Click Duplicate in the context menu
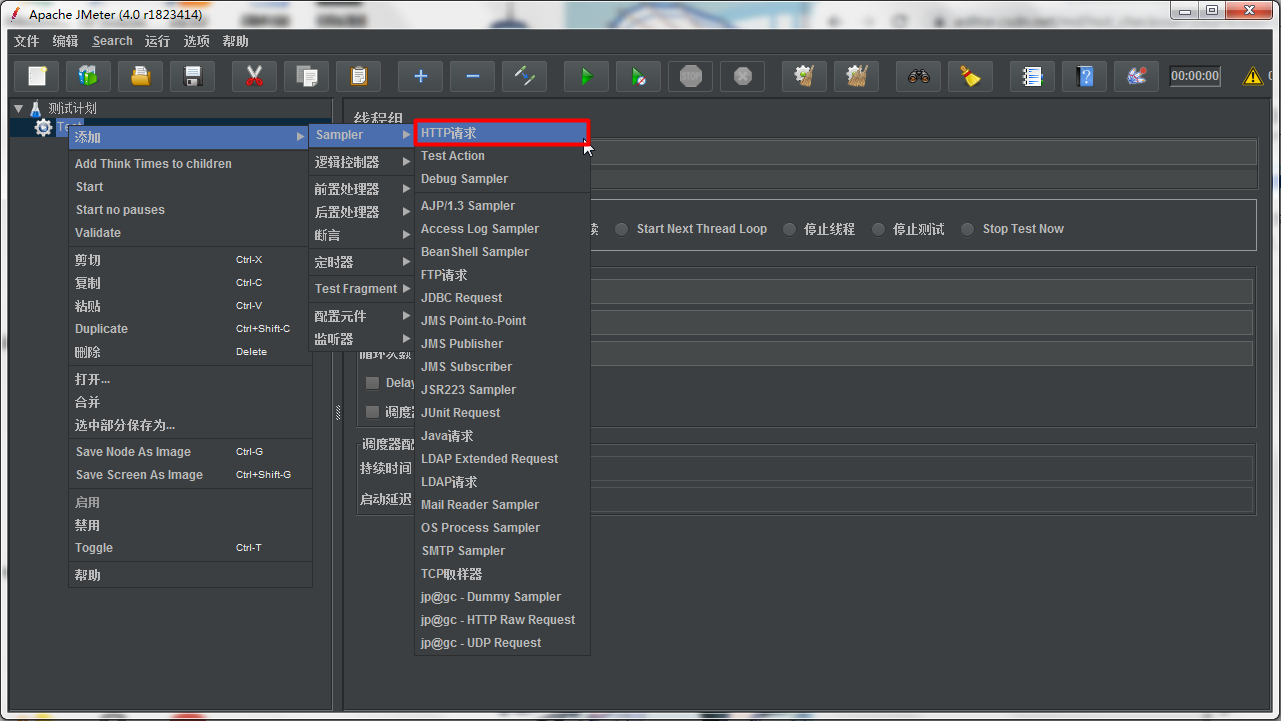1281x721 pixels. tap(190, 329)
